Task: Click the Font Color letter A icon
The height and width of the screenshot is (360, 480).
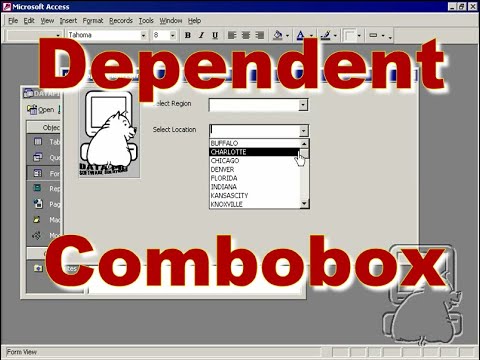Action: 301,35
